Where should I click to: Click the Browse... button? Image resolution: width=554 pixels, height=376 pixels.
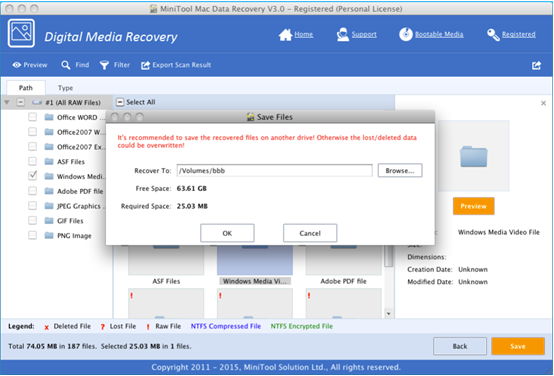[400, 170]
